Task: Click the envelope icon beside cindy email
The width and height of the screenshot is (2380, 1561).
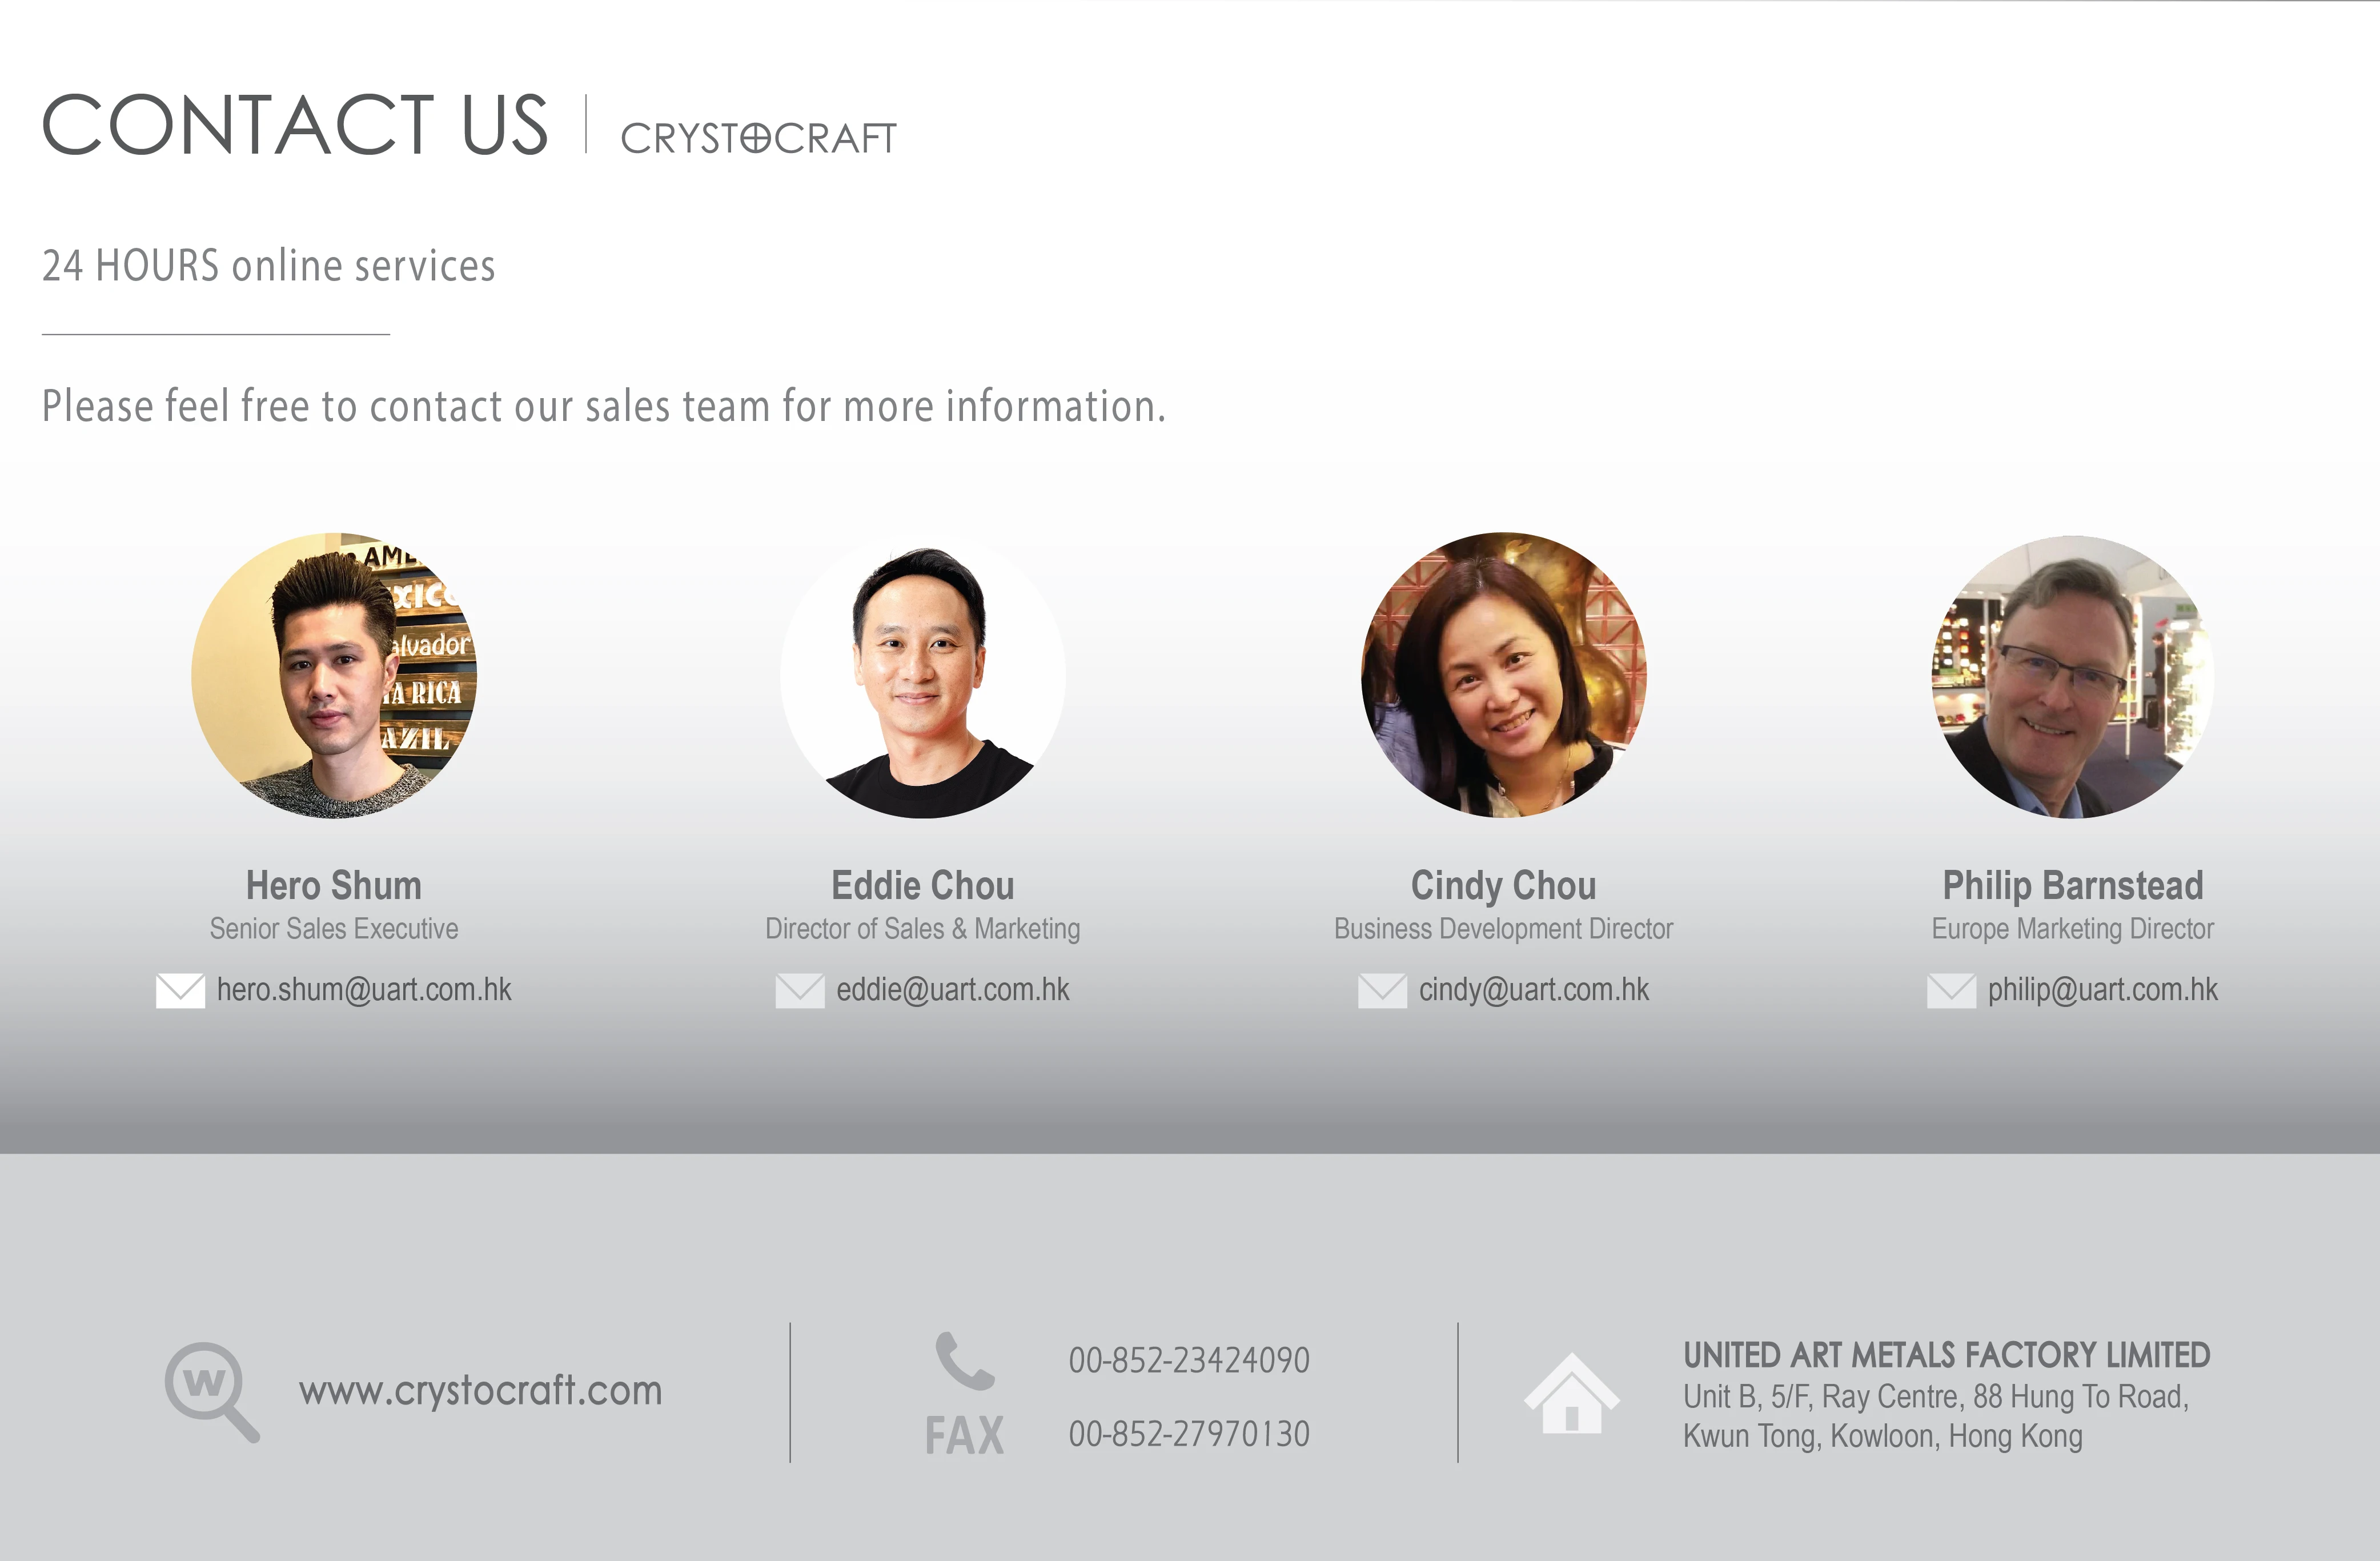Action: (1382, 990)
